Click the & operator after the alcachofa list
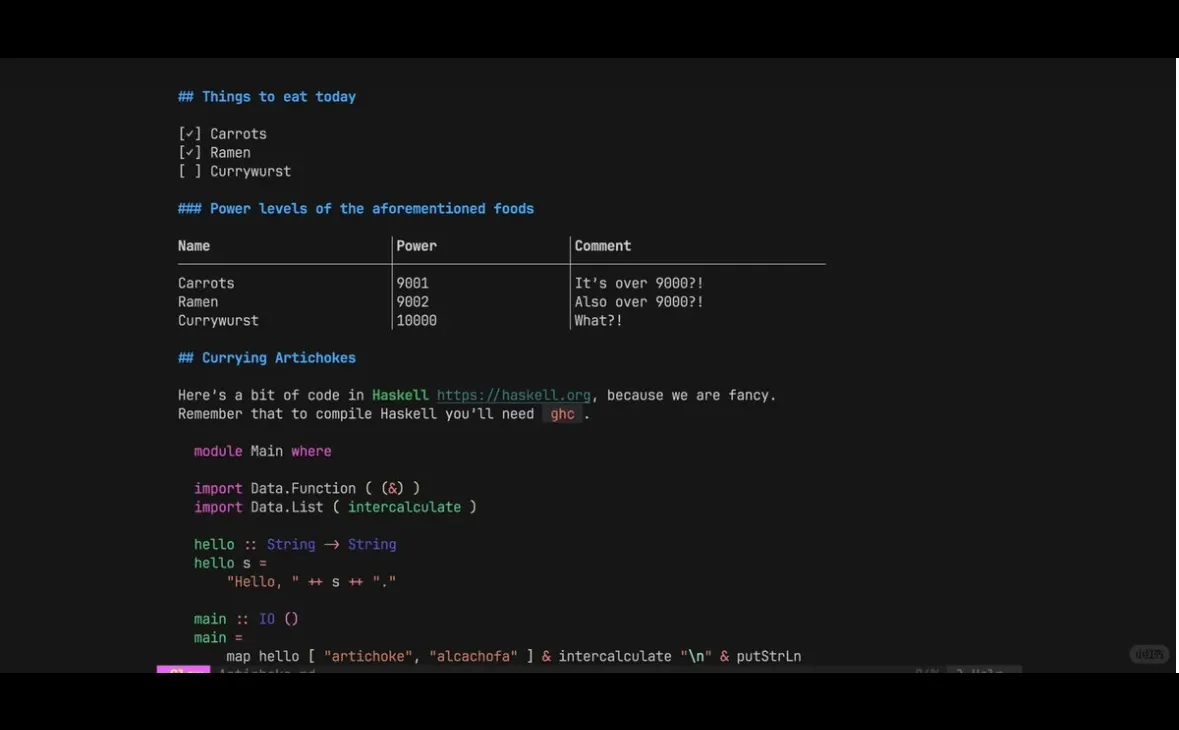The image size is (1179, 730). click(x=544, y=656)
